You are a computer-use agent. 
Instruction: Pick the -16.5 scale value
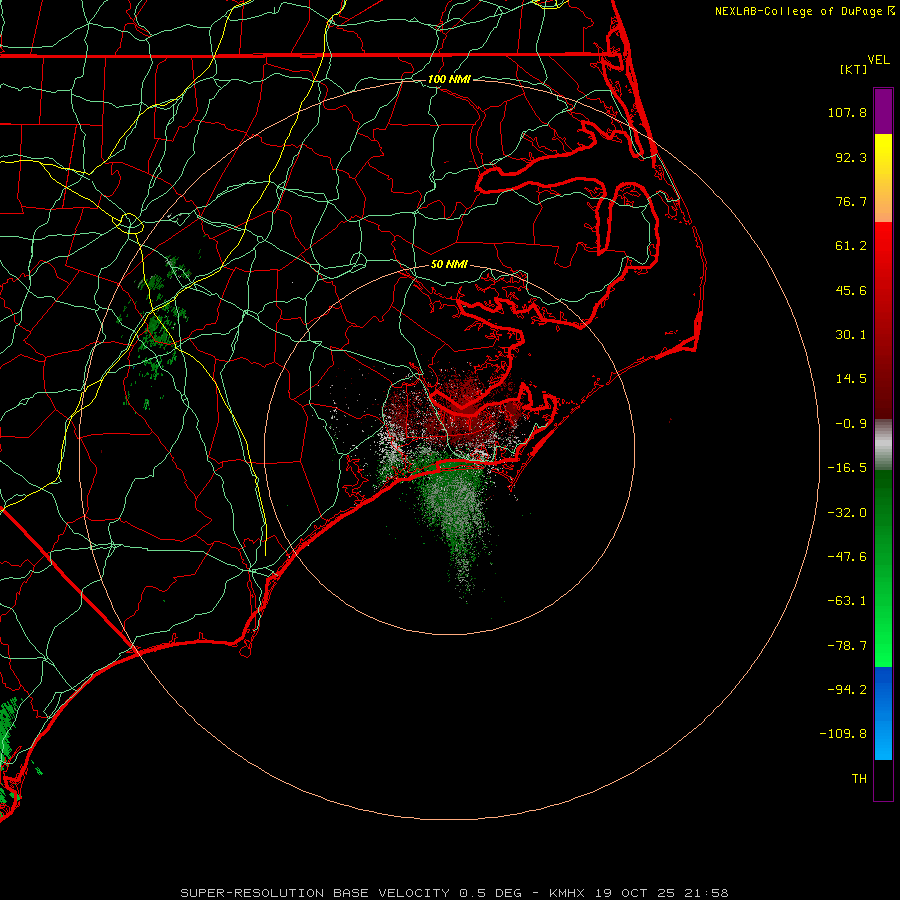pyautogui.click(x=847, y=468)
